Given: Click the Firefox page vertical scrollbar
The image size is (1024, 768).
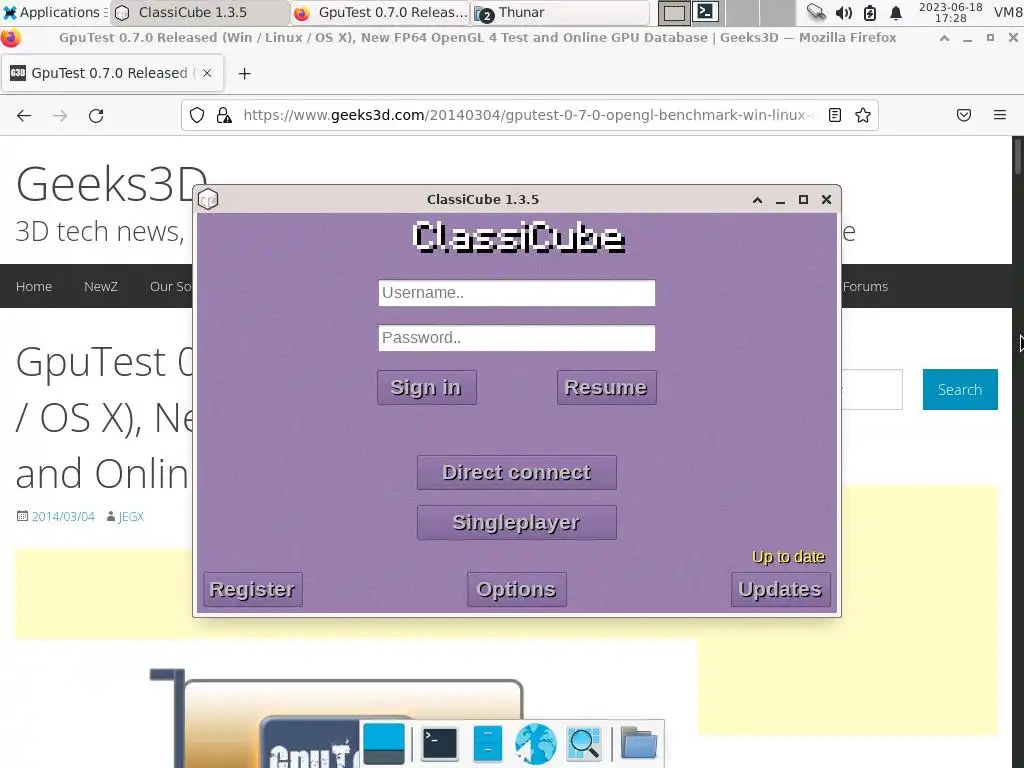Looking at the screenshot, I should (1017, 451).
